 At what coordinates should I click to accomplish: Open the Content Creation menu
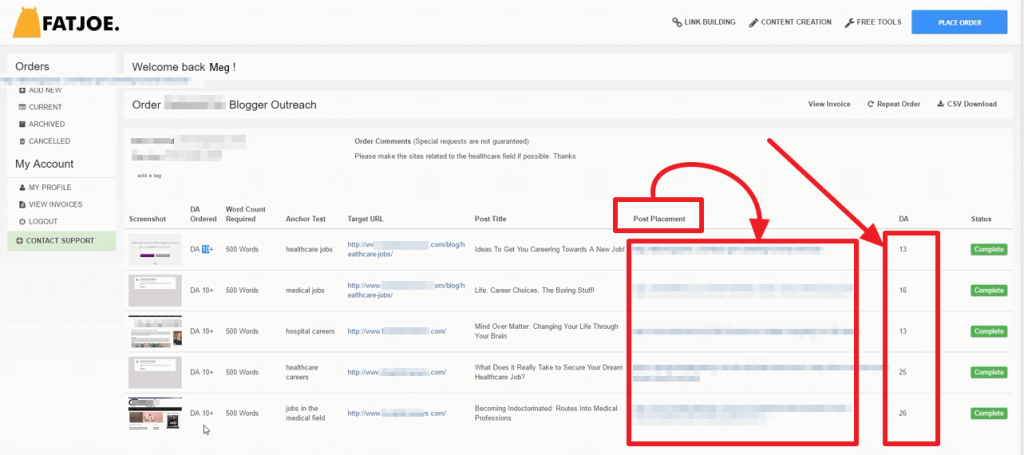tap(790, 22)
